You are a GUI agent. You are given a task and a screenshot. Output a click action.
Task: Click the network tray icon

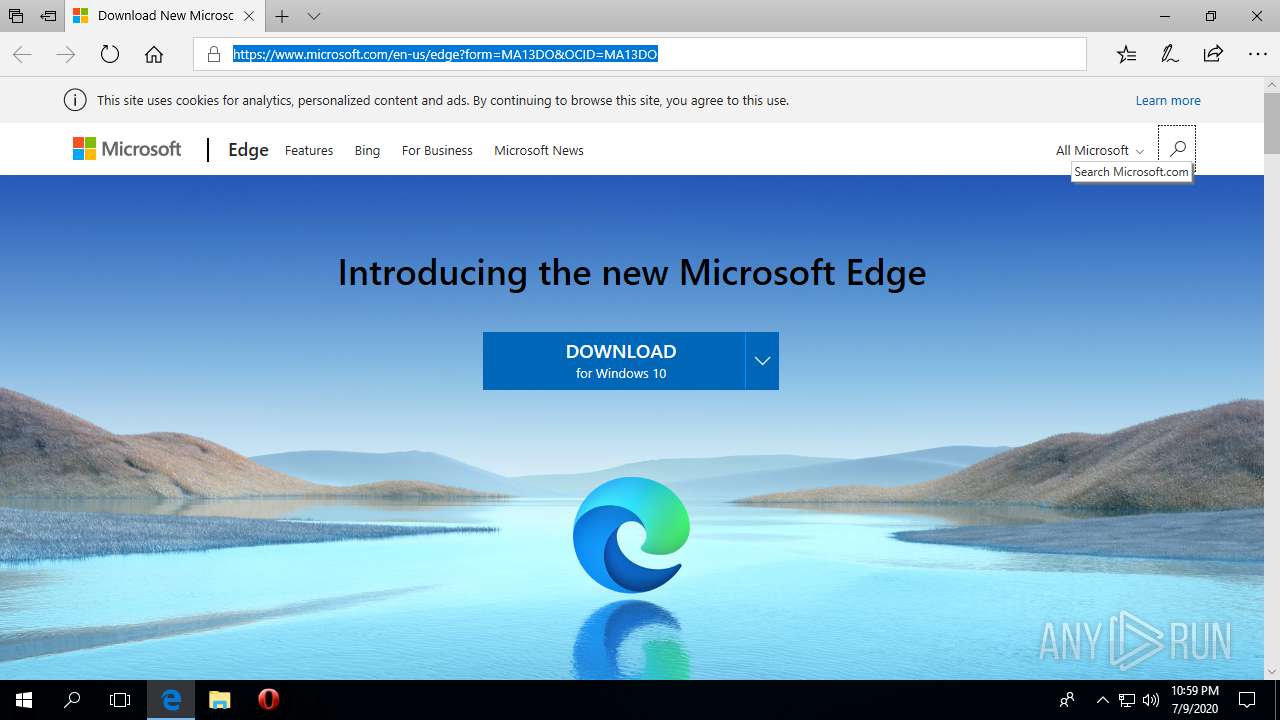coord(1127,700)
